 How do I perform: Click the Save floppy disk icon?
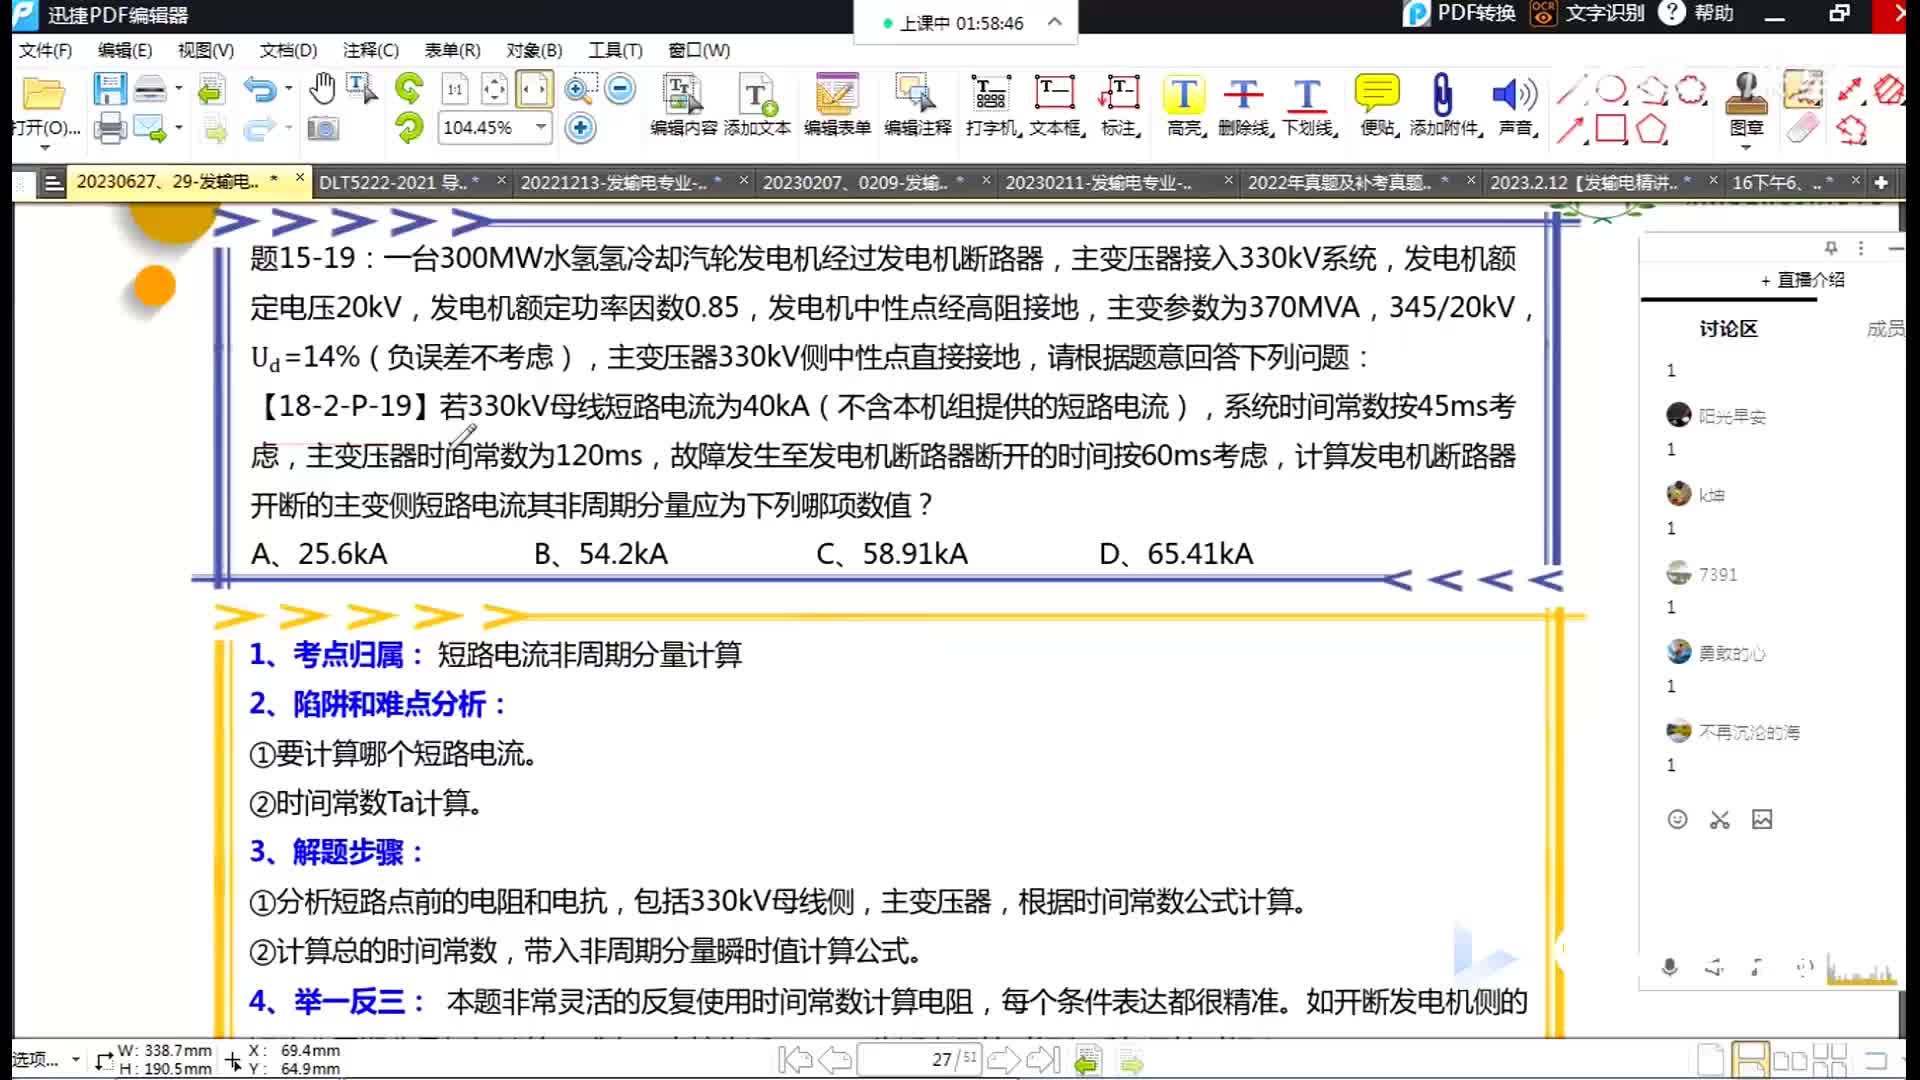[109, 90]
